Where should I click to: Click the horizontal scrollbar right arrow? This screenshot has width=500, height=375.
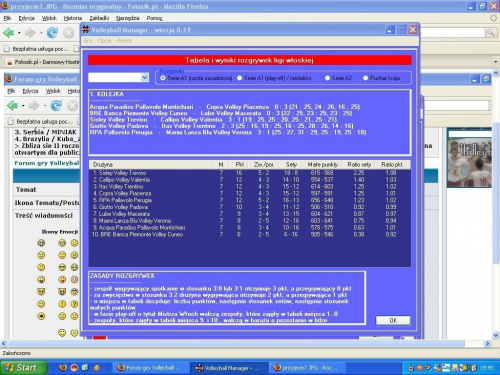tap(488, 343)
